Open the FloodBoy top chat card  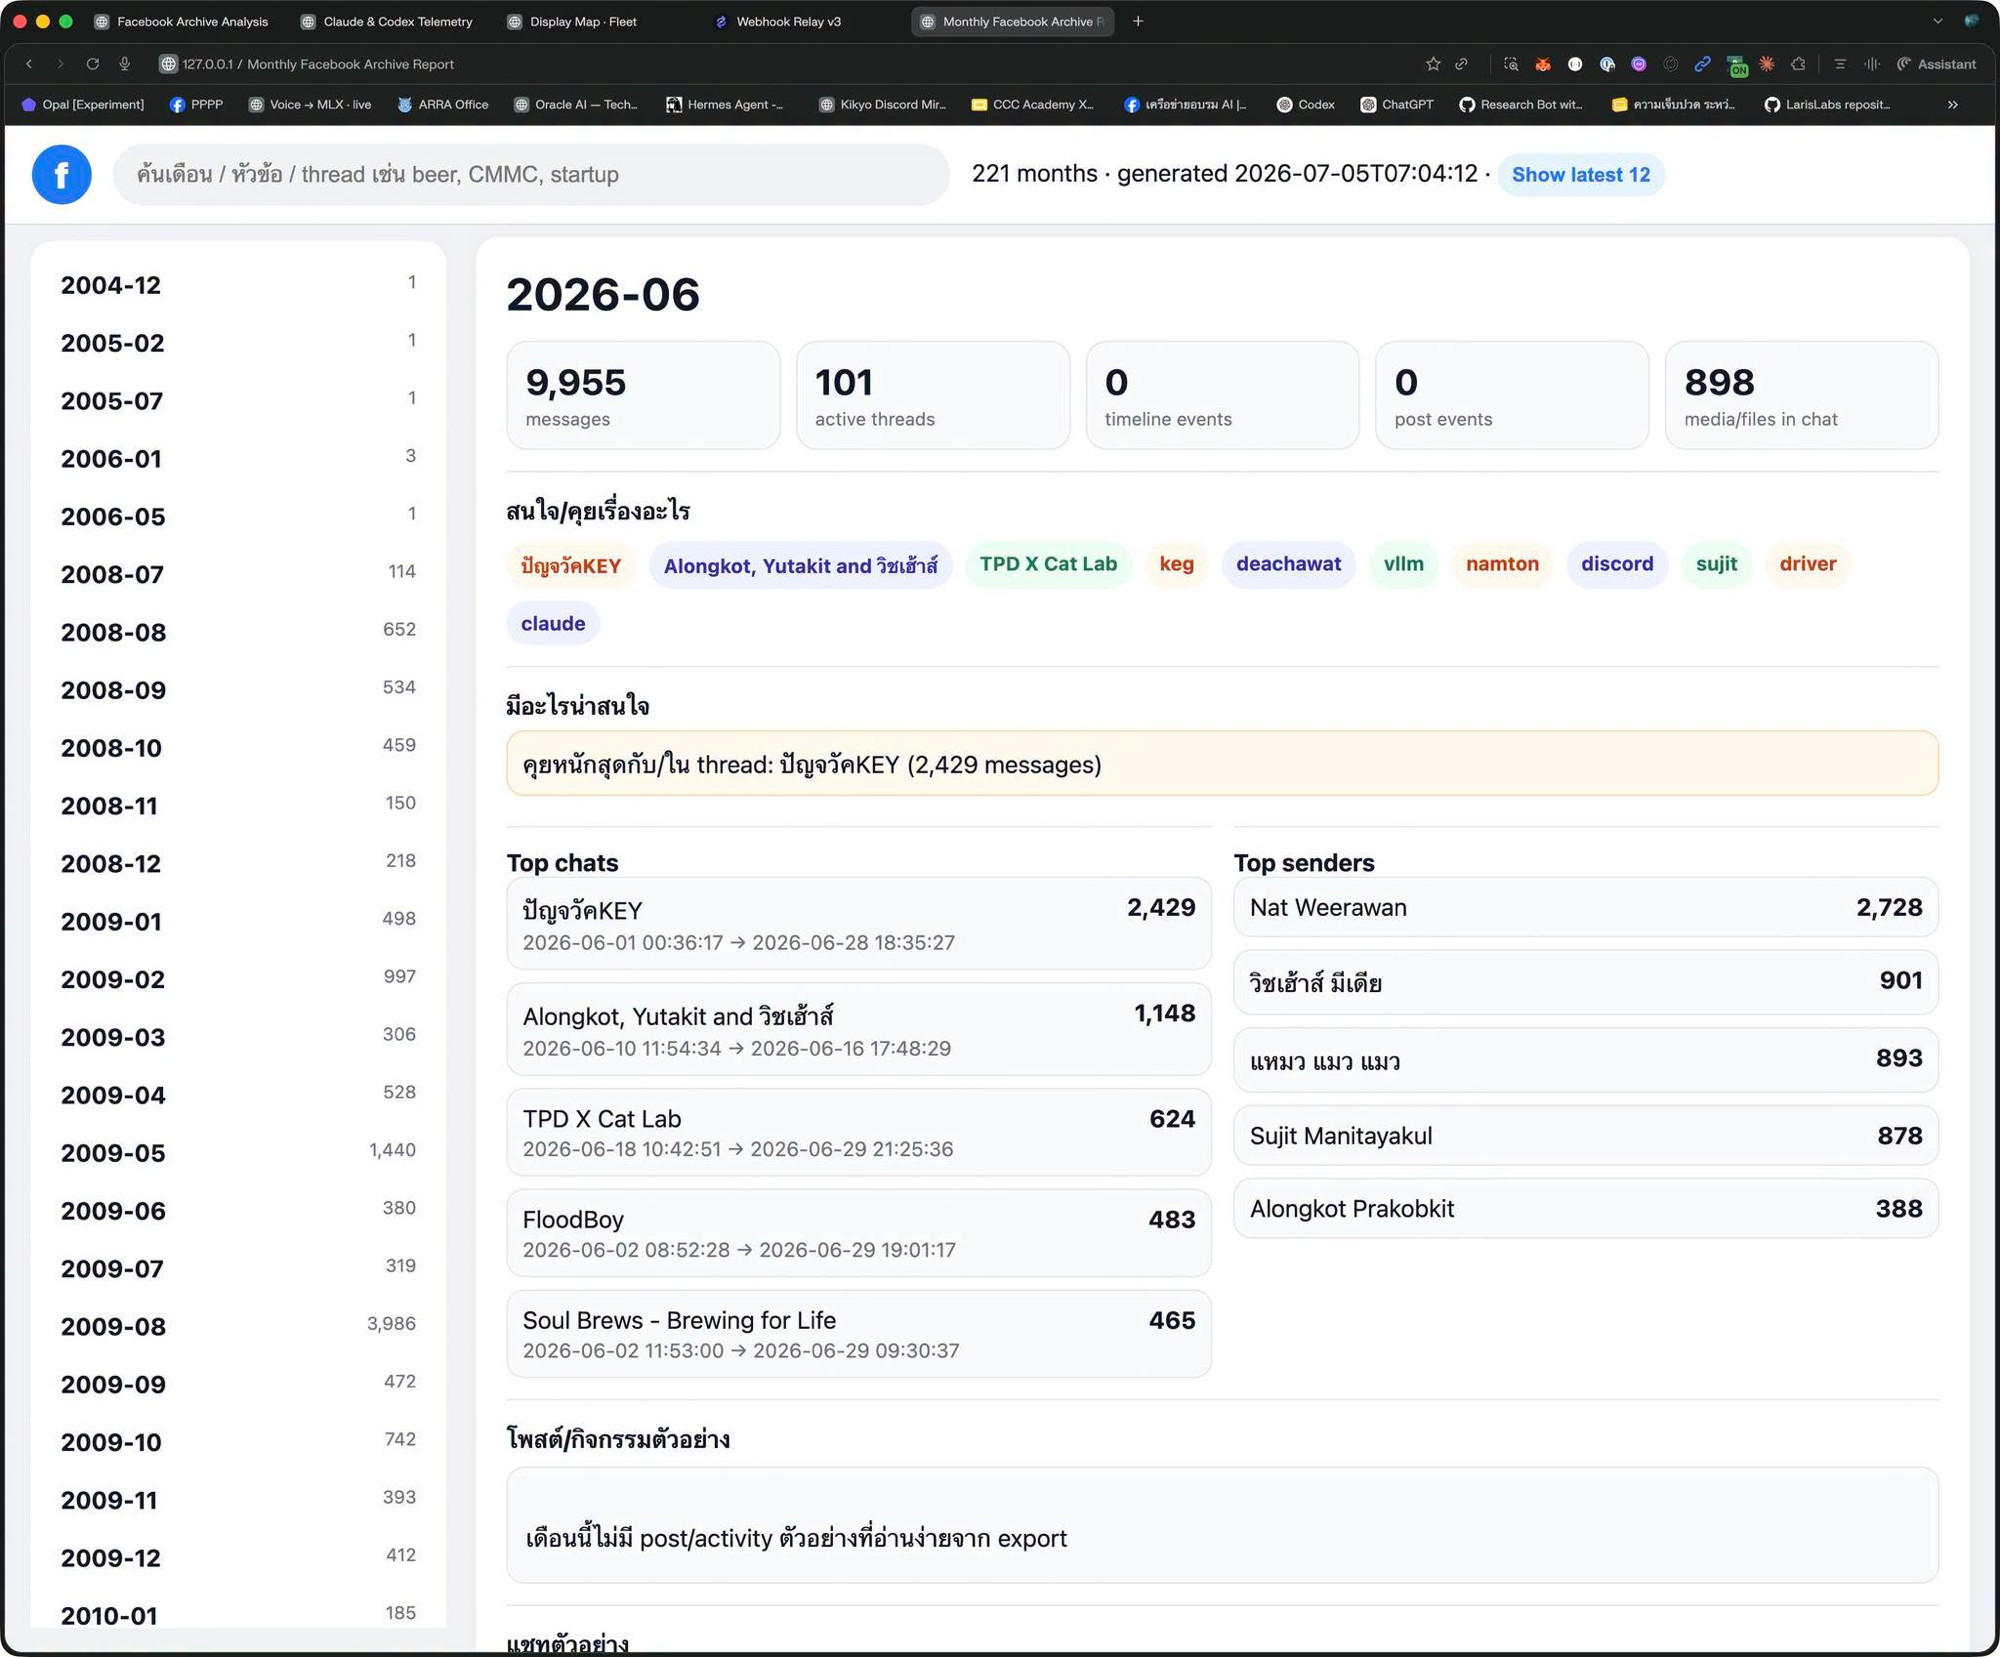(859, 1233)
